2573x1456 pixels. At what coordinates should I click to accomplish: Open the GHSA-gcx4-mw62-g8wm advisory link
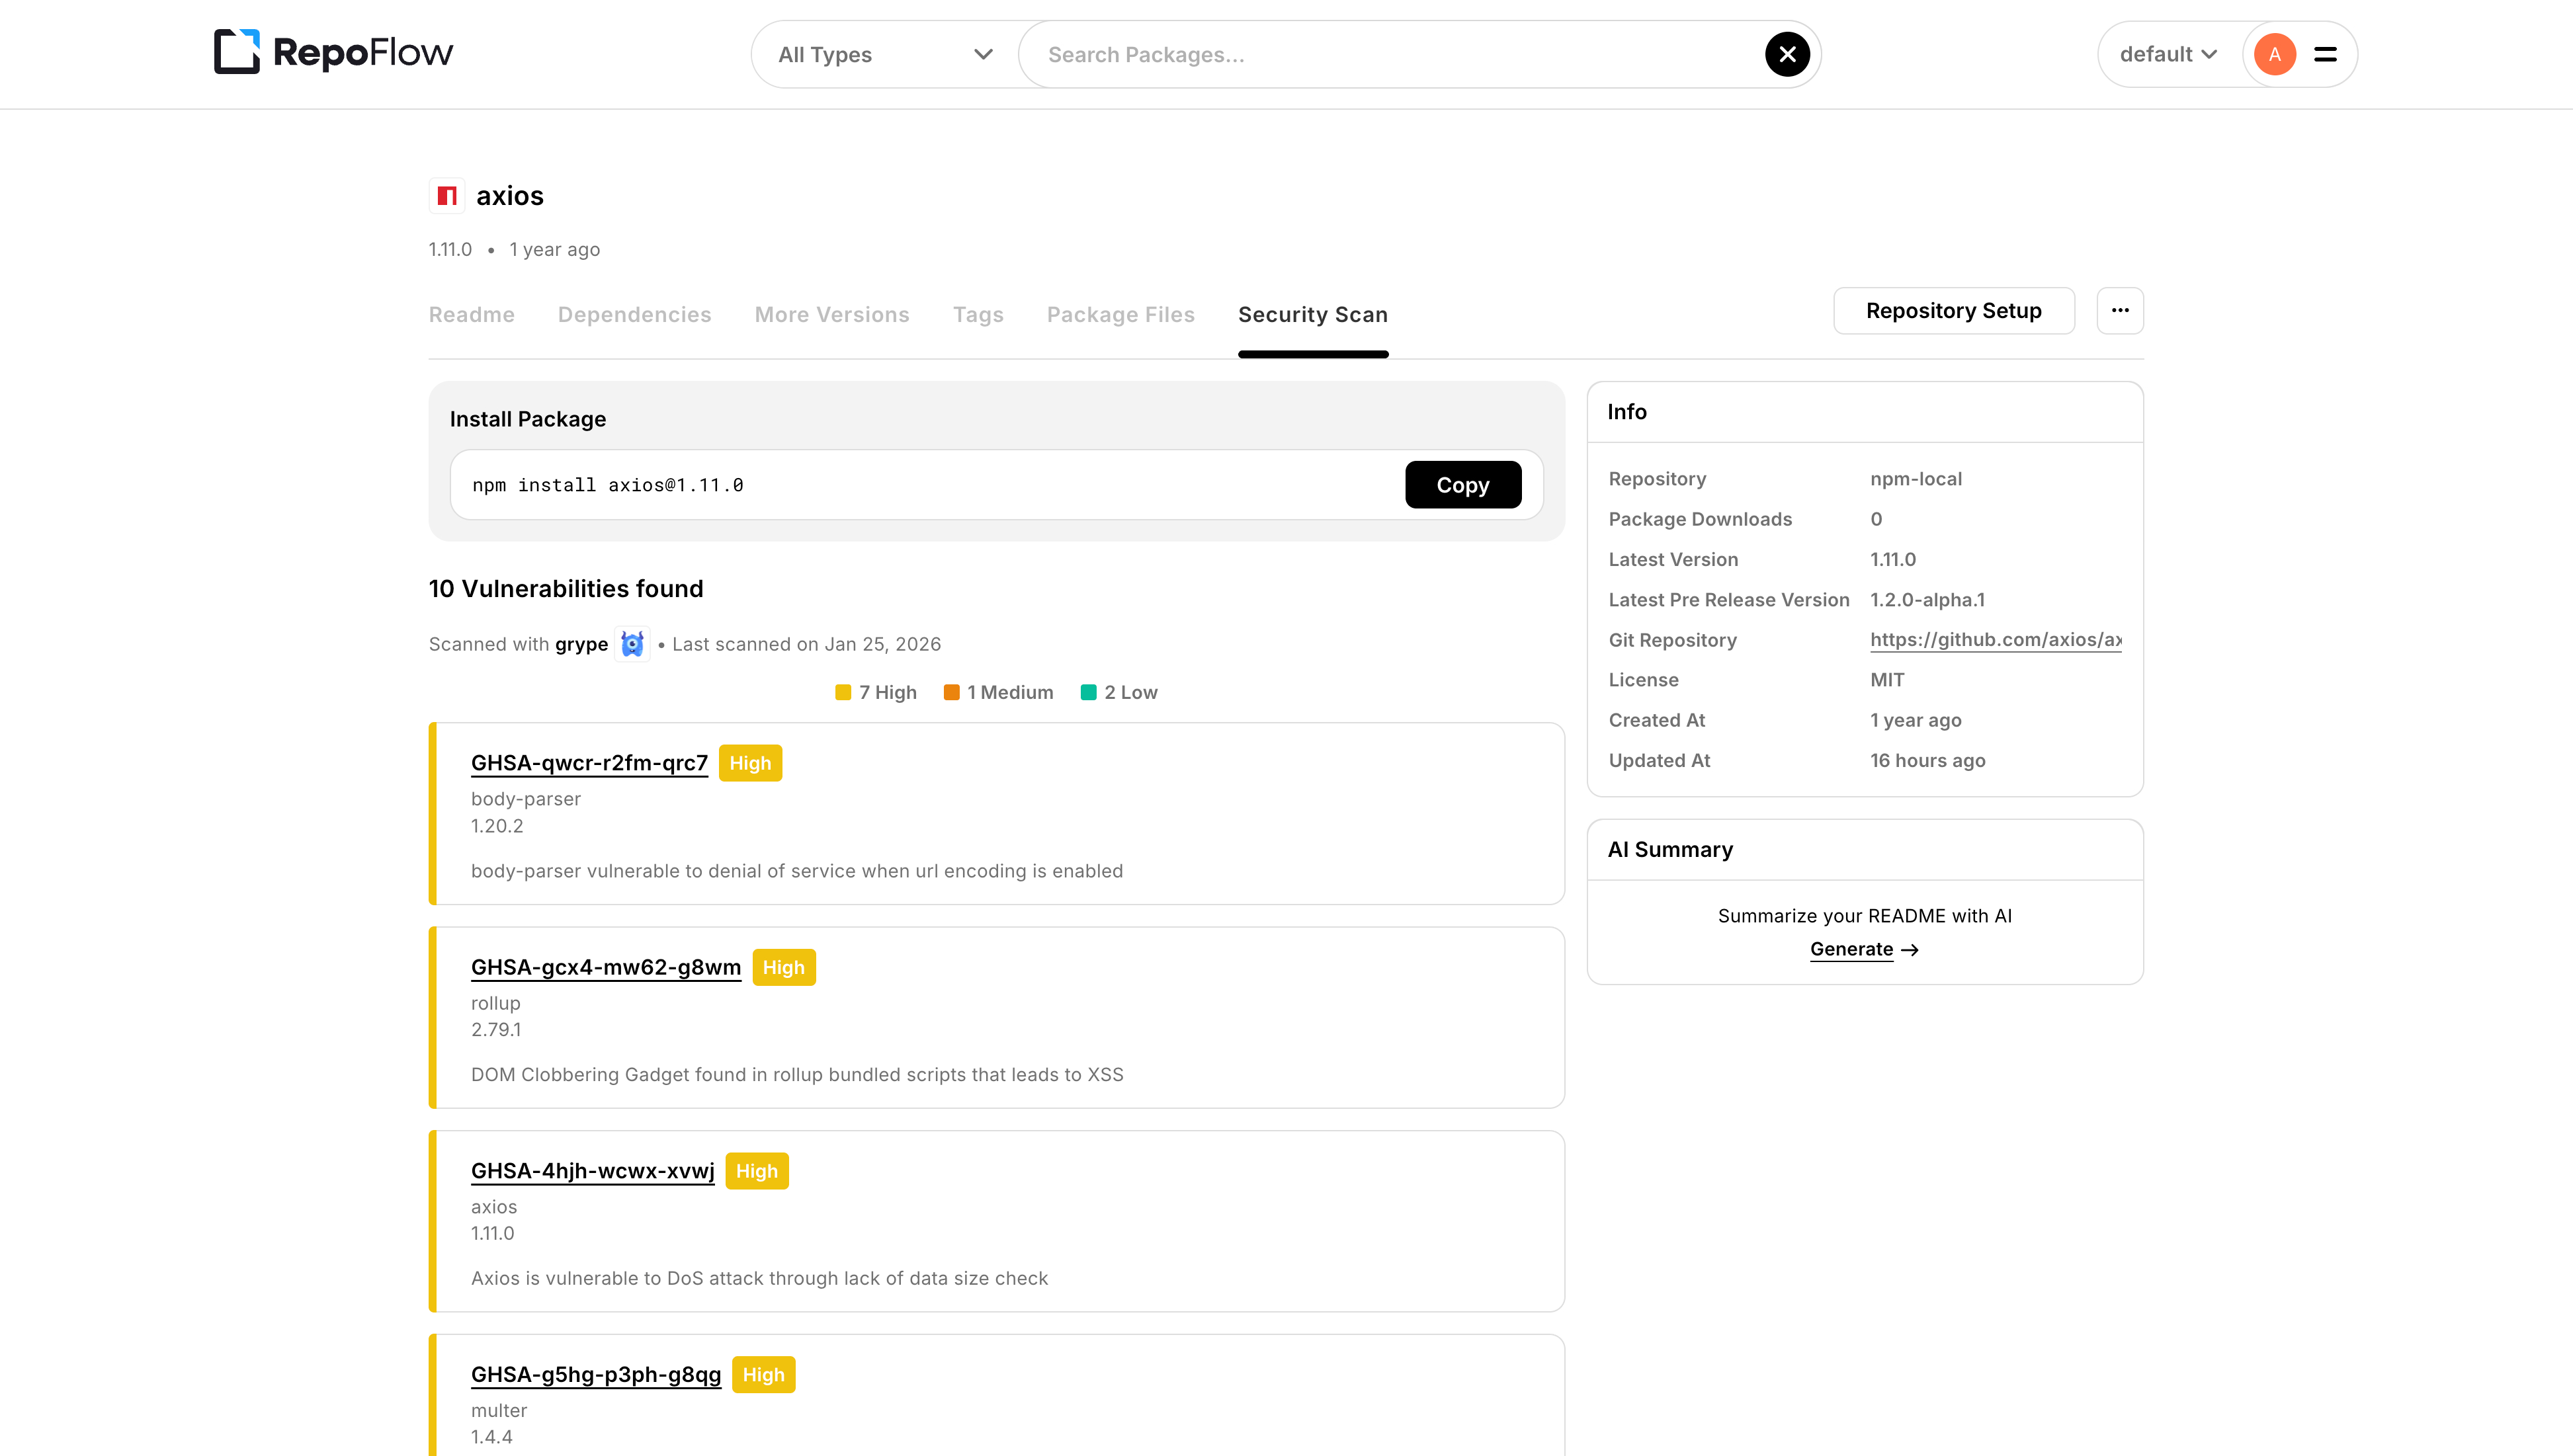(606, 967)
